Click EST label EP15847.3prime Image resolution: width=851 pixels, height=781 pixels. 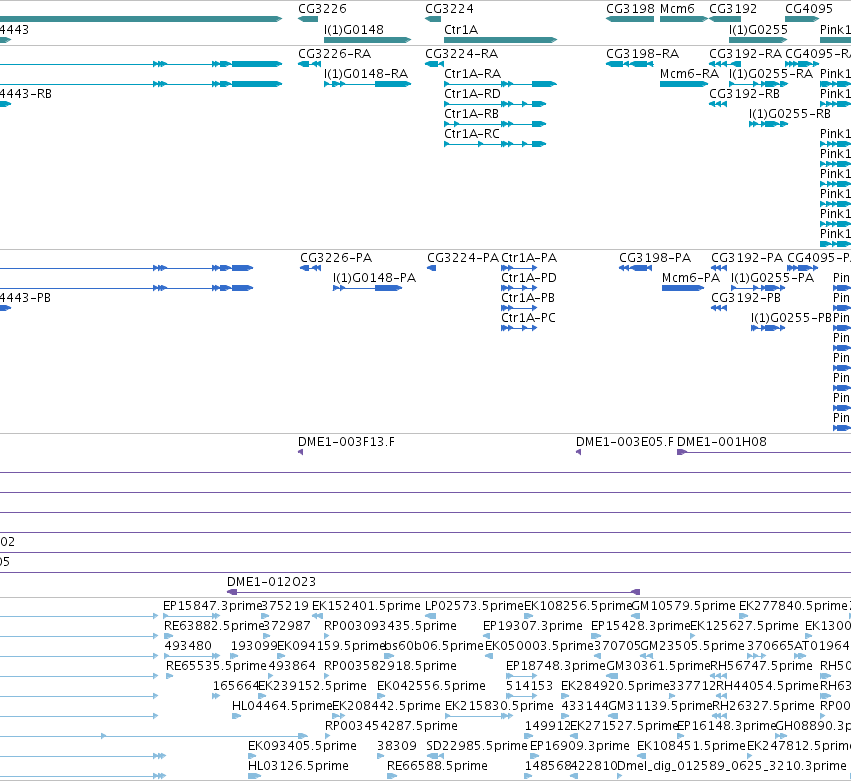pyautogui.click(x=213, y=606)
